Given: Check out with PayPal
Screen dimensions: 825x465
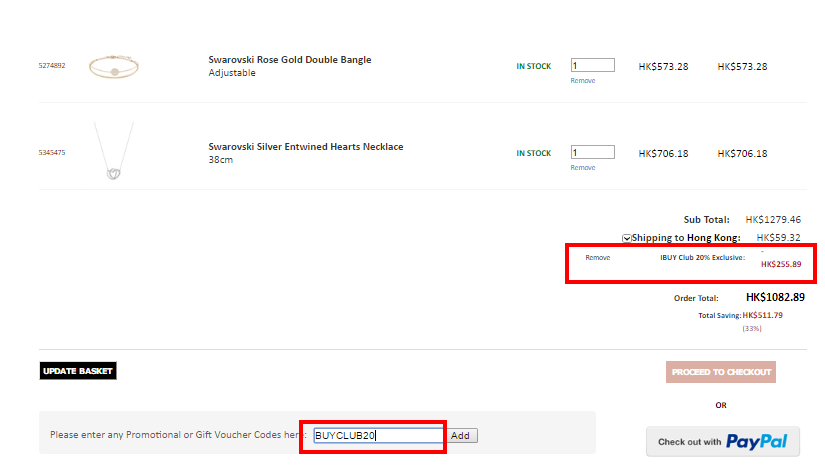Looking at the screenshot, I should pyautogui.click(x=723, y=441).
